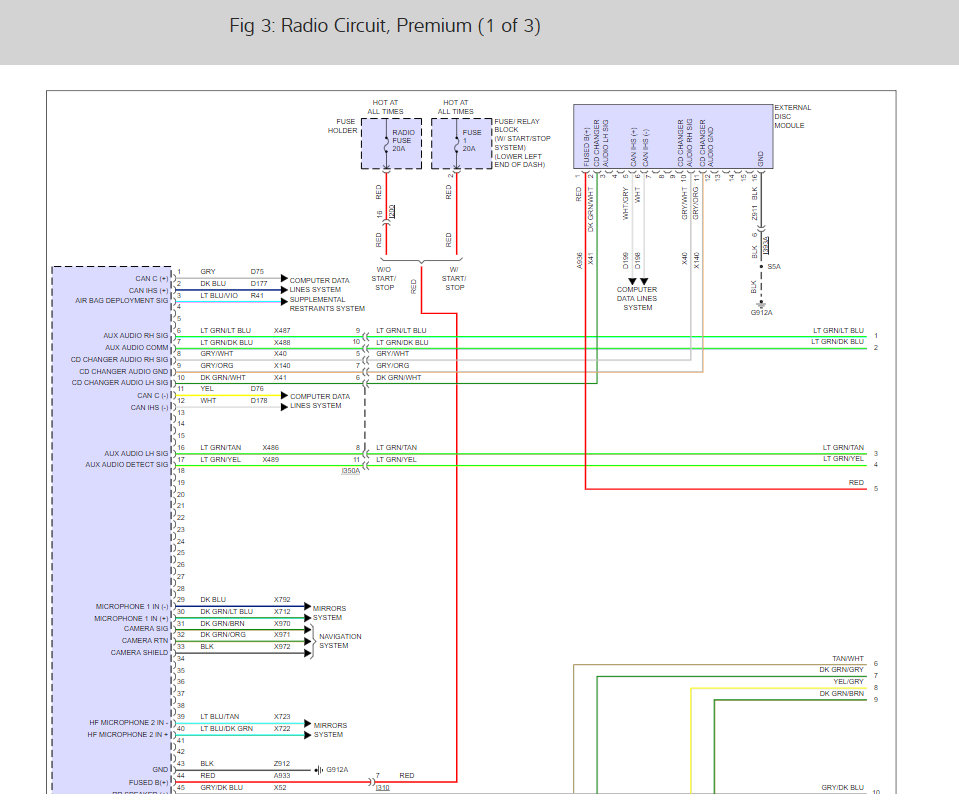Click the FUSE 1 20A box text

point(472,140)
